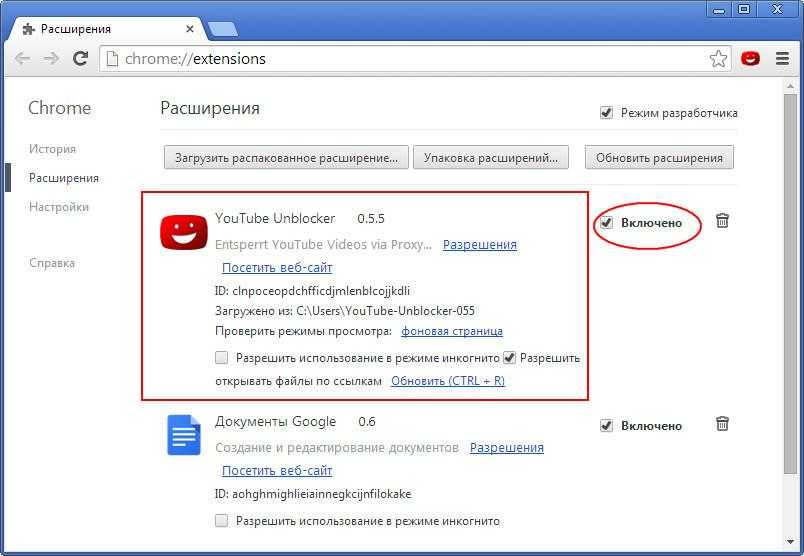Open История in the Chrome sidebar
Image resolution: width=804 pixels, height=556 pixels.
click(52, 149)
